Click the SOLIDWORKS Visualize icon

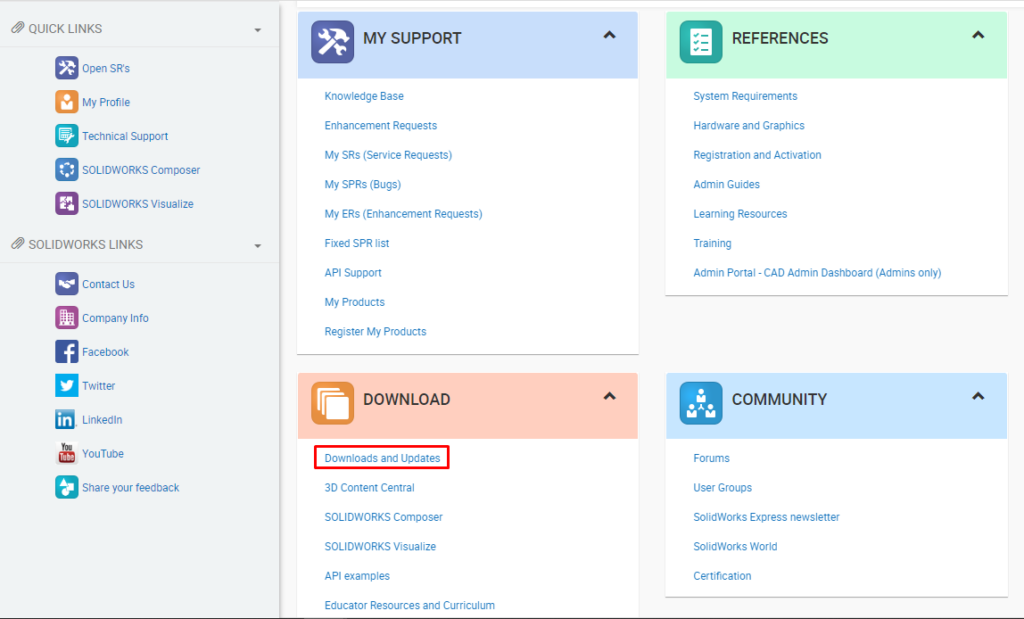tap(63, 203)
